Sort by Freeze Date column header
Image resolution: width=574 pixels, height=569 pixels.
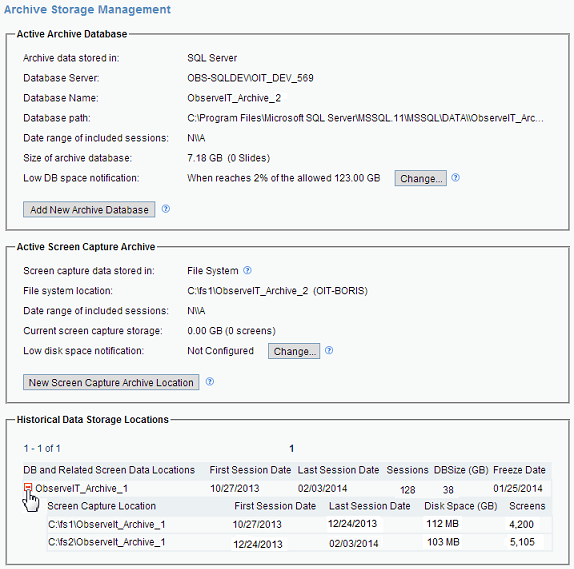[x=519, y=470]
